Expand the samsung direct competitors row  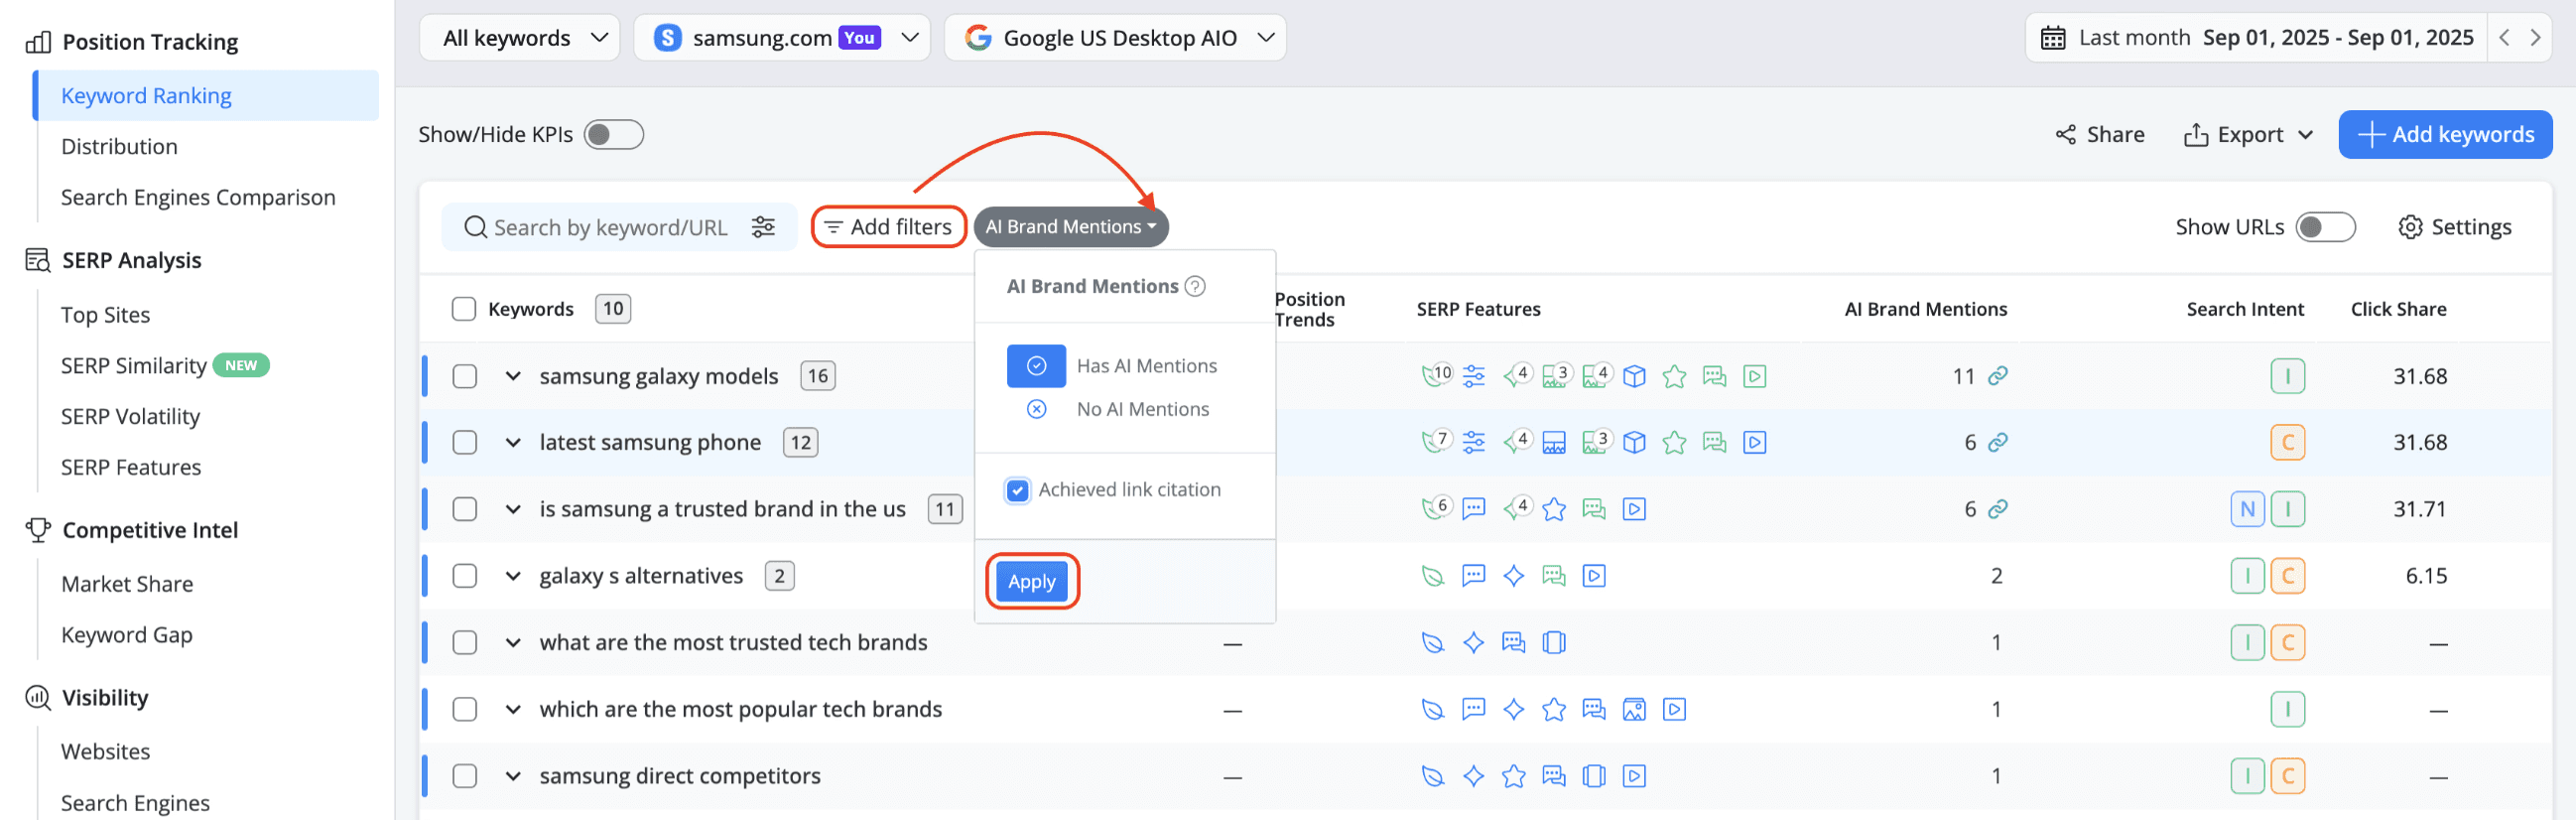tap(513, 776)
